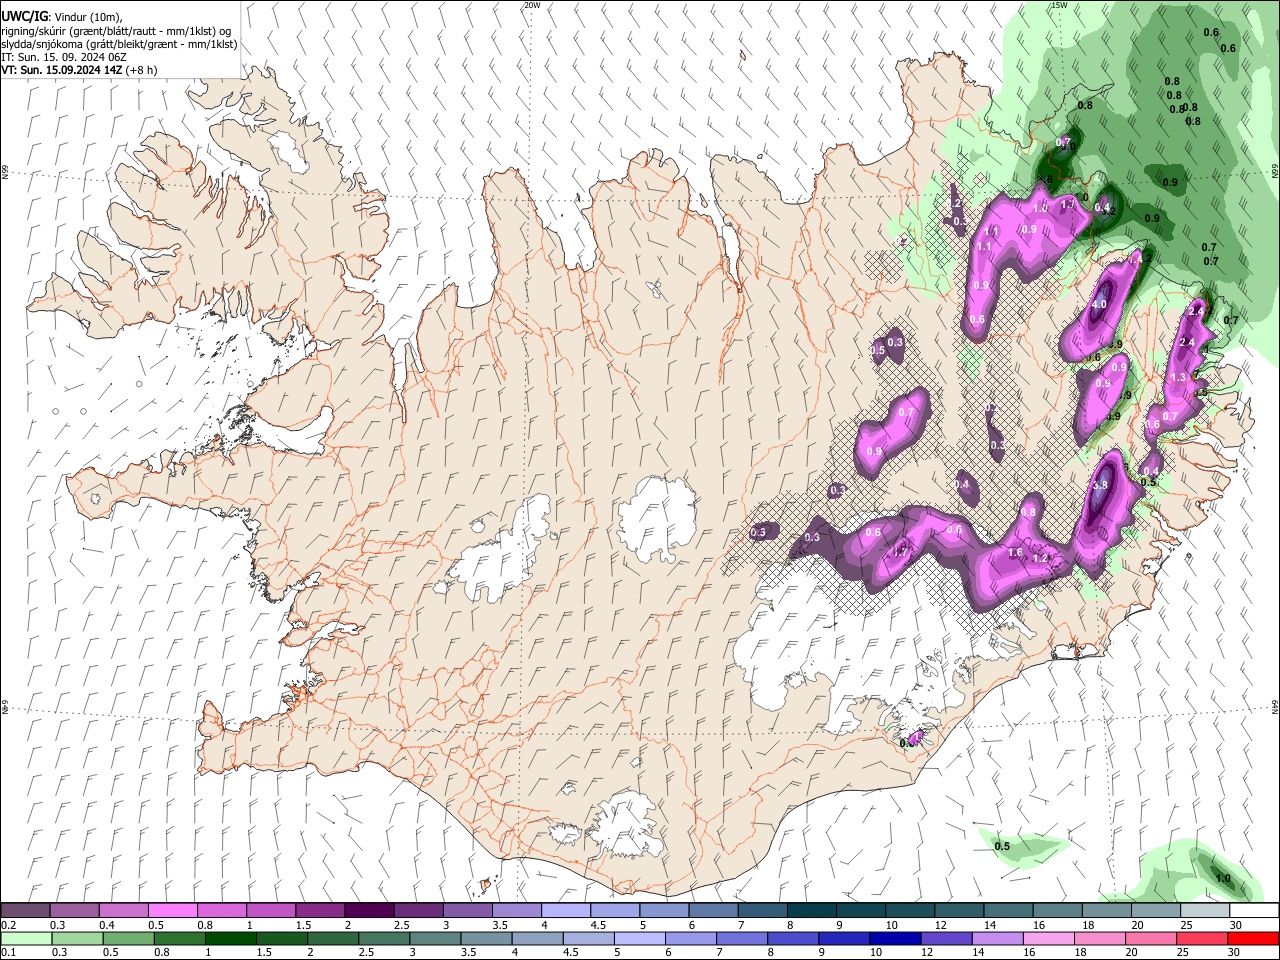The height and width of the screenshot is (960, 1280).
Task: Click the '15W' longitude label
Action: click(1059, 5)
